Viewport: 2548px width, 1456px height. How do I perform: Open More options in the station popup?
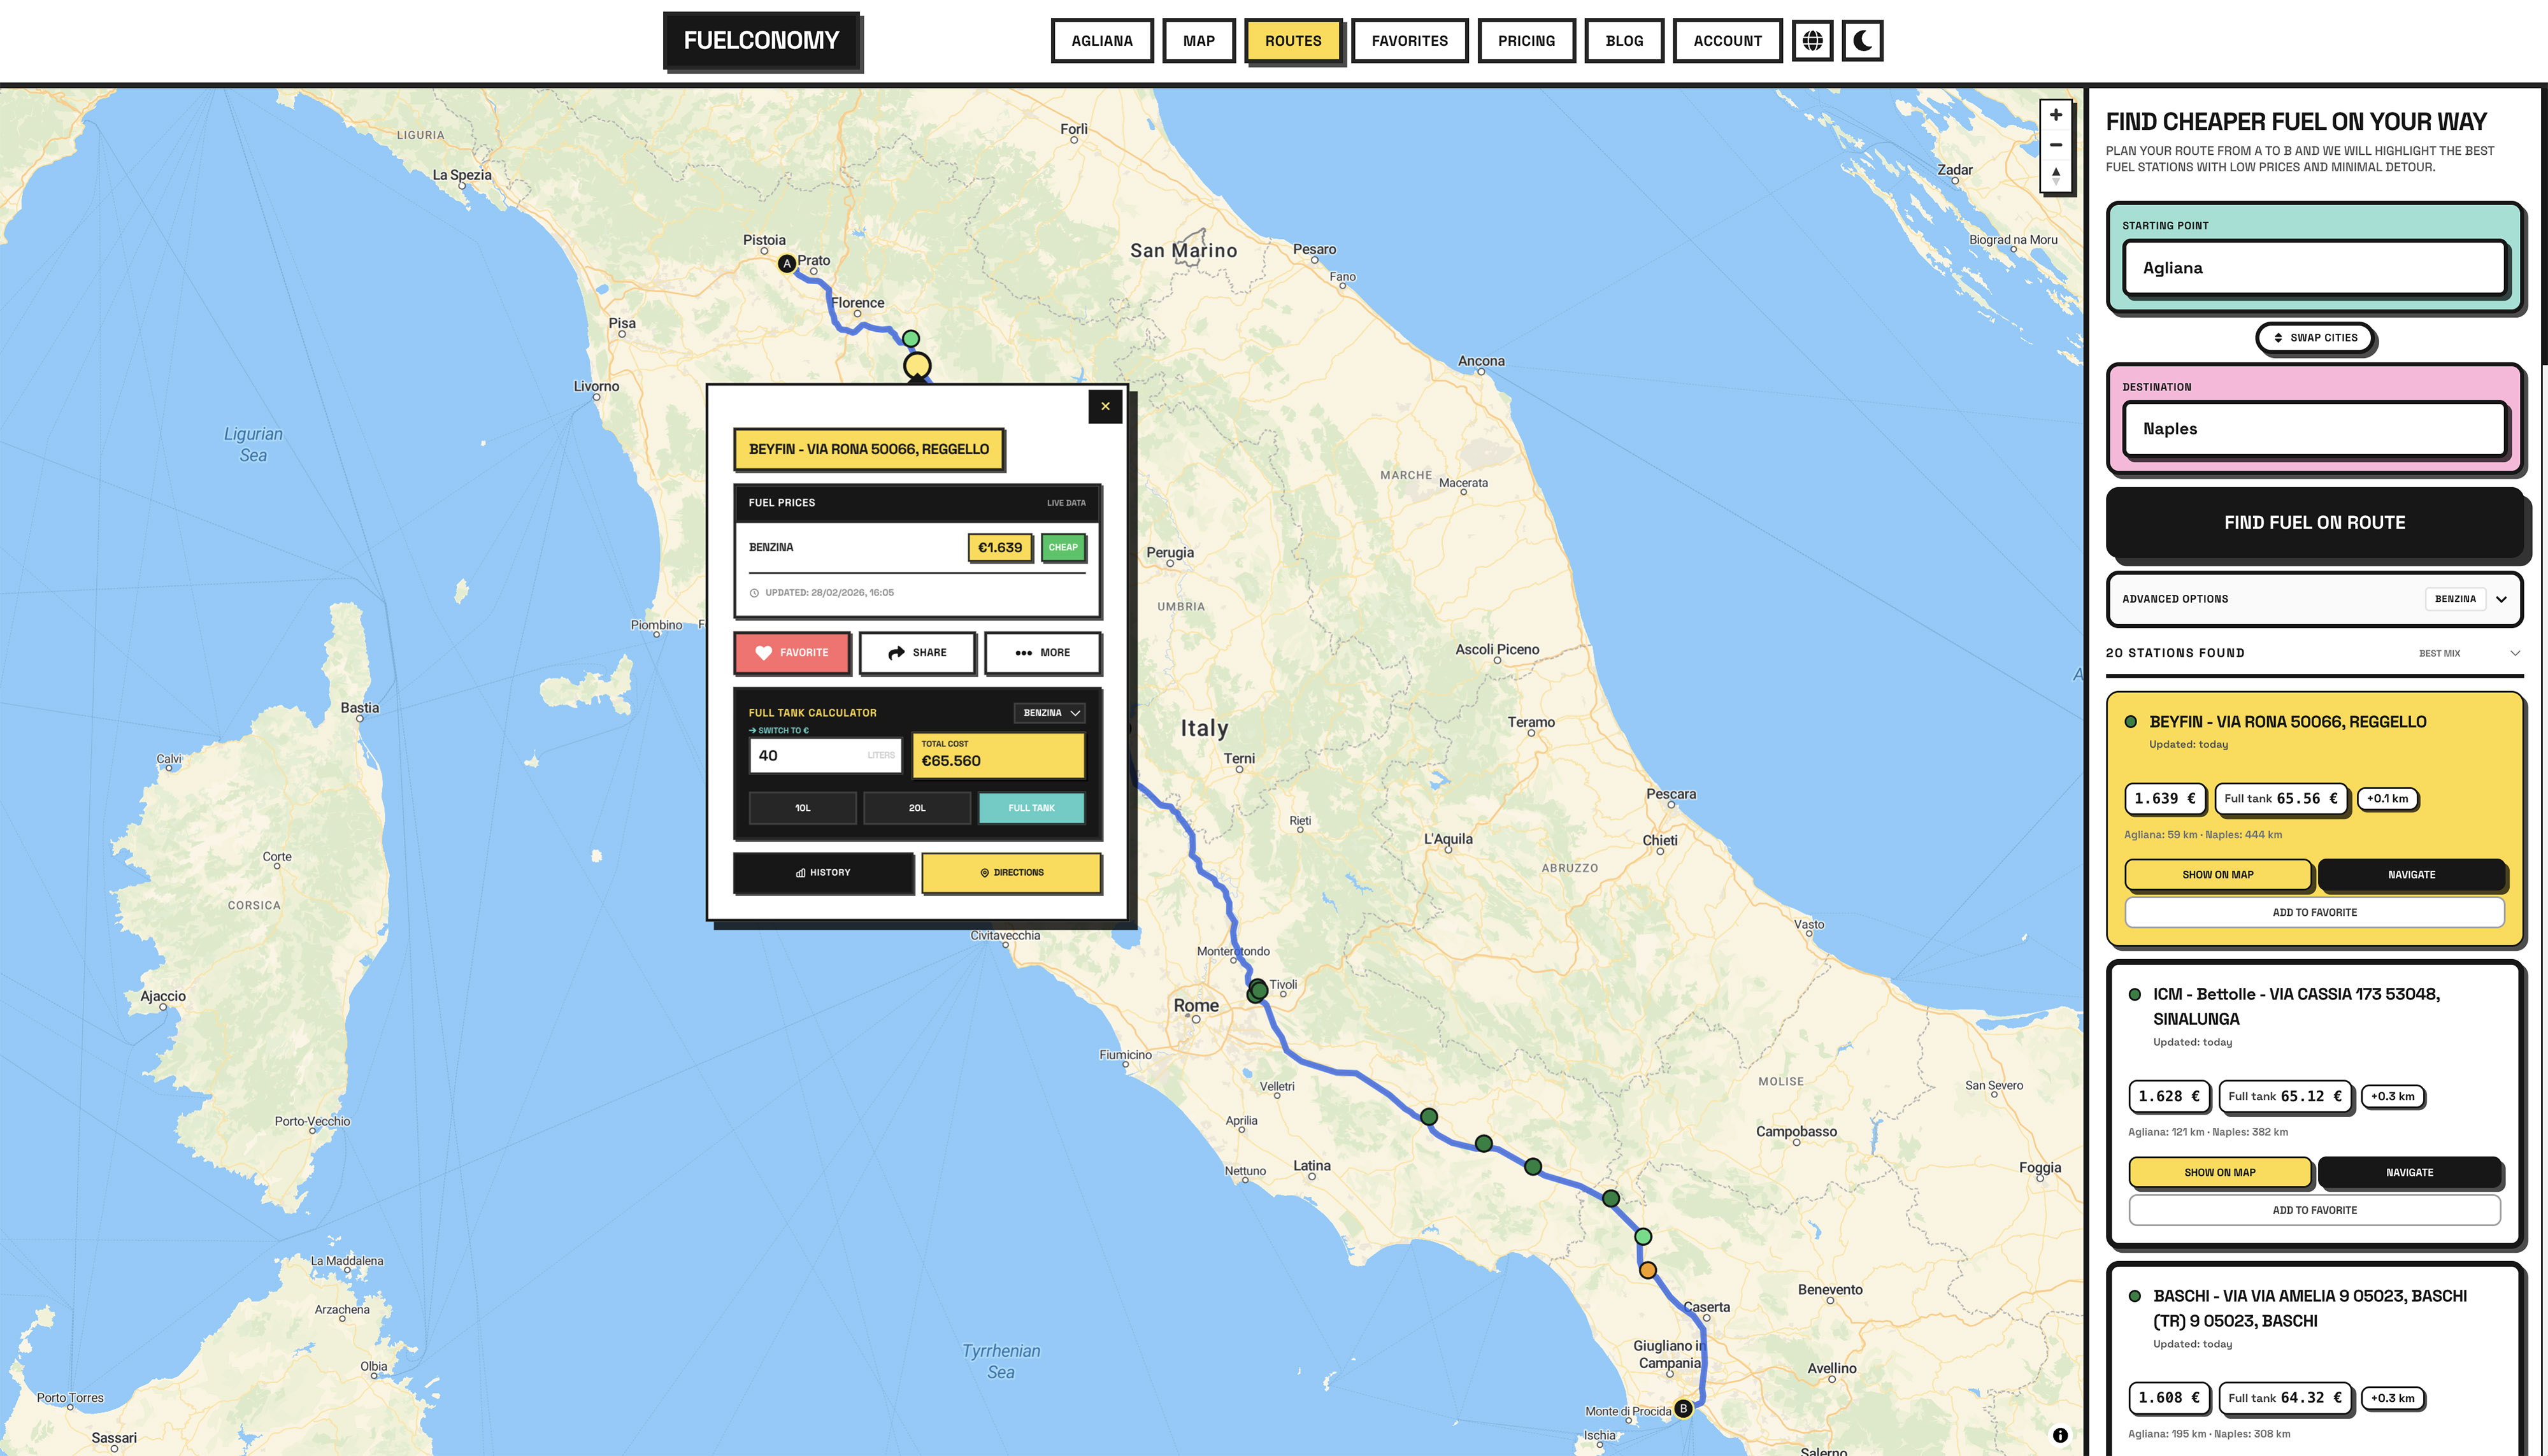1042,652
